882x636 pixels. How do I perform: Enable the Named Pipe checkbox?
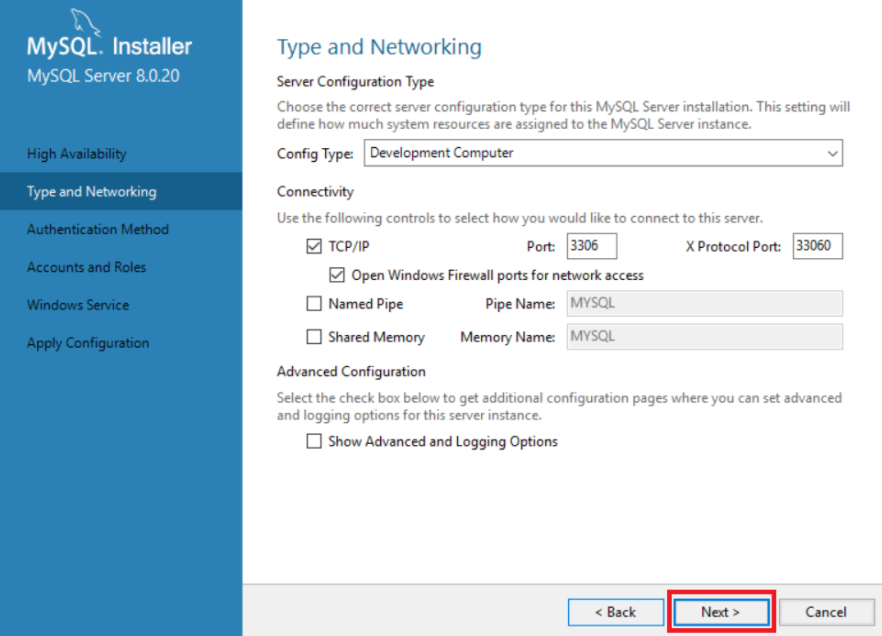point(314,304)
